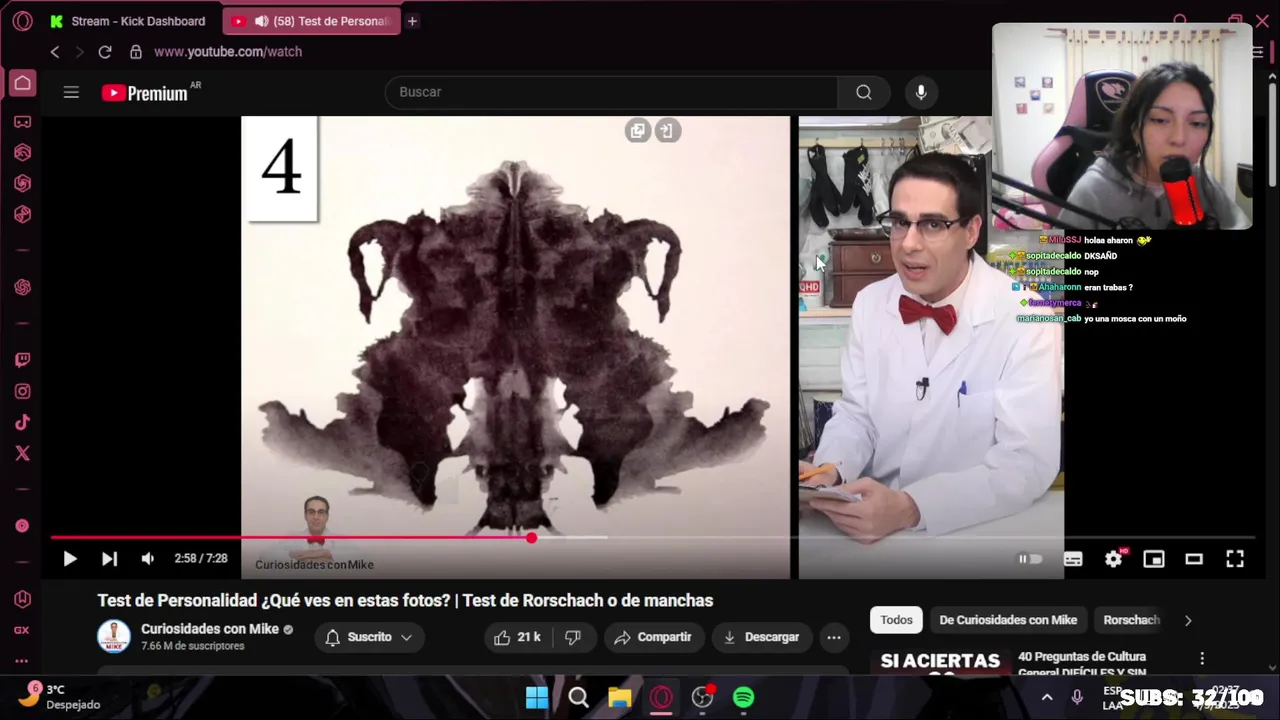Reload the YouTube page
Viewport: 1280px width, 720px height.
(x=105, y=52)
